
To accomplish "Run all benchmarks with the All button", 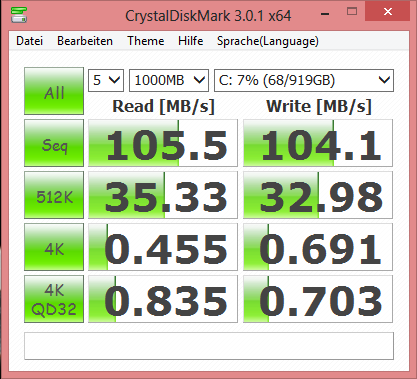I will pos(54,91).
